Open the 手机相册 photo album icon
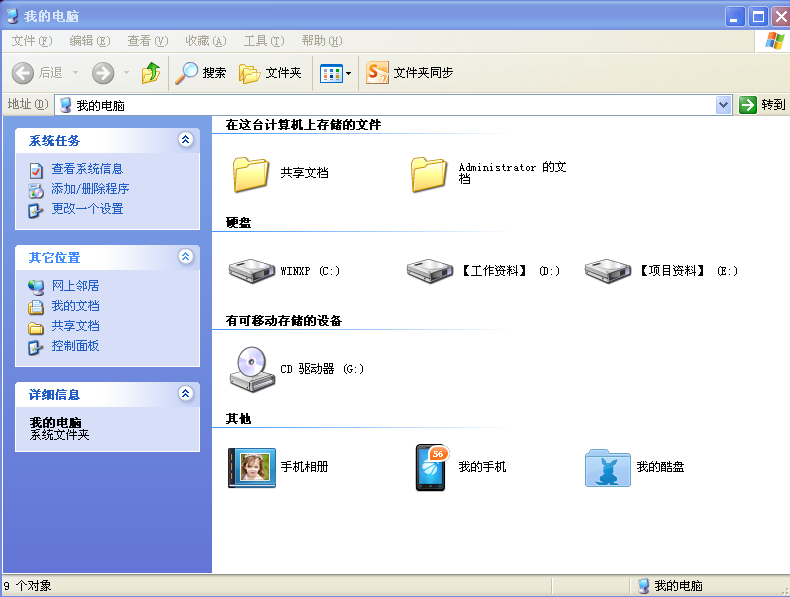Viewport: 790px width, 597px height. point(251,467)
